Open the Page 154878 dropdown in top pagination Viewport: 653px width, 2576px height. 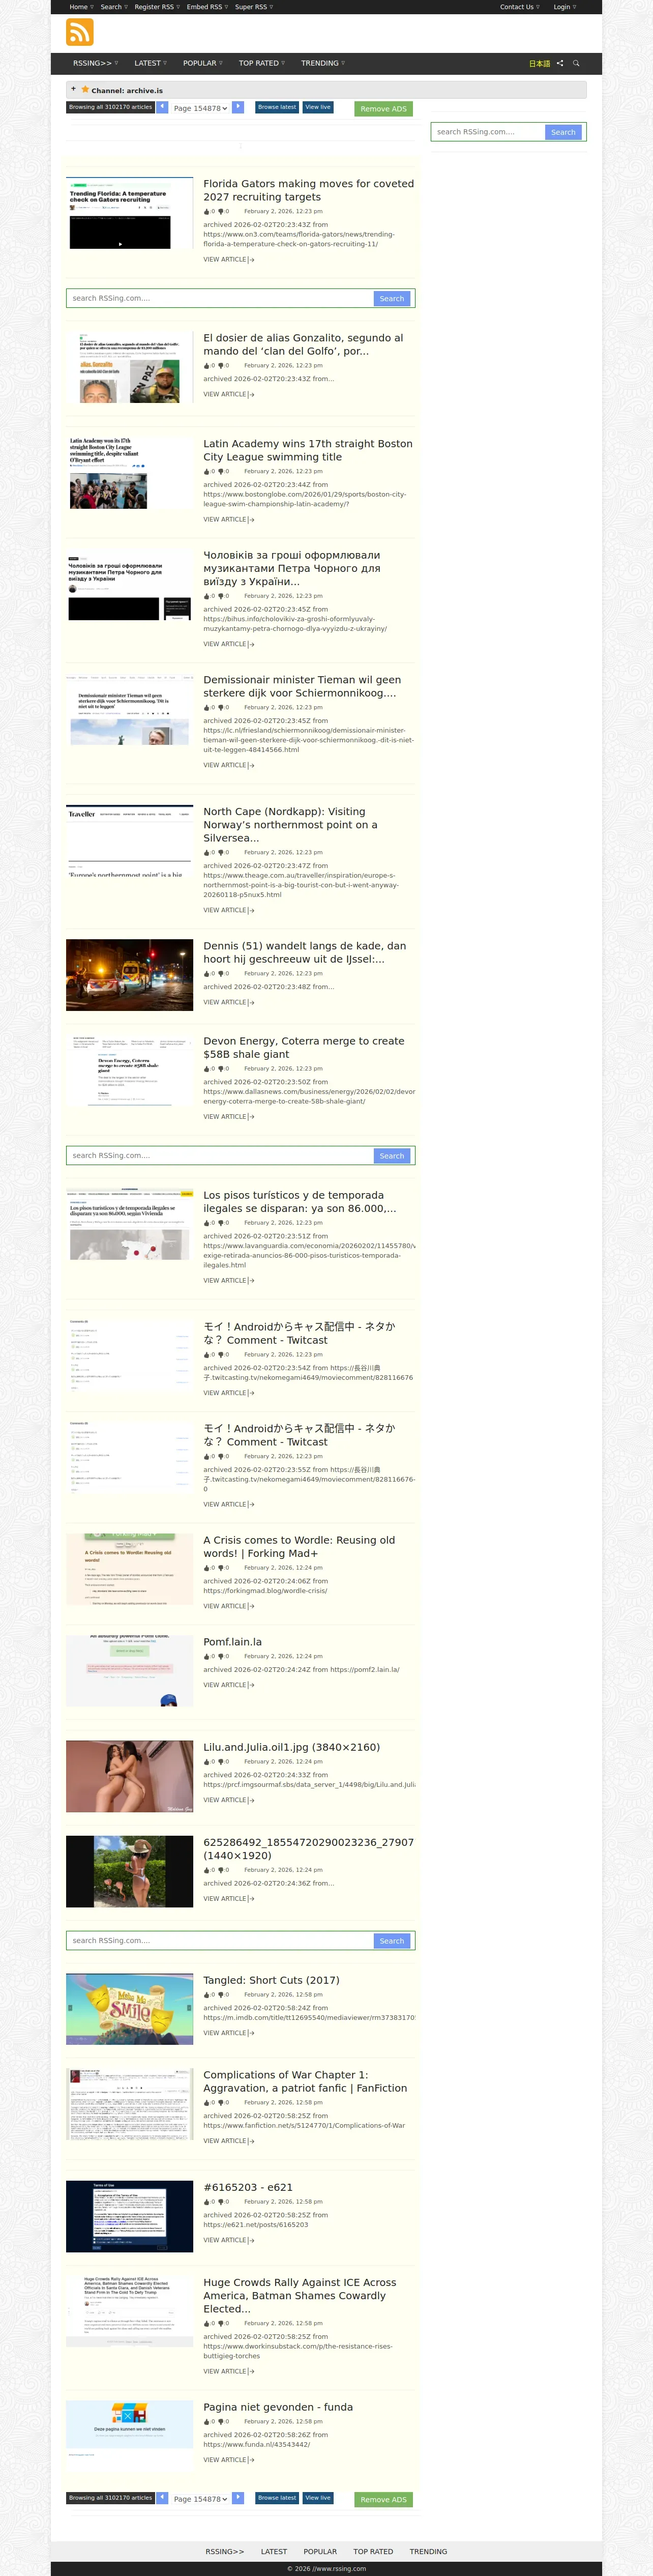tap(200, 108)
